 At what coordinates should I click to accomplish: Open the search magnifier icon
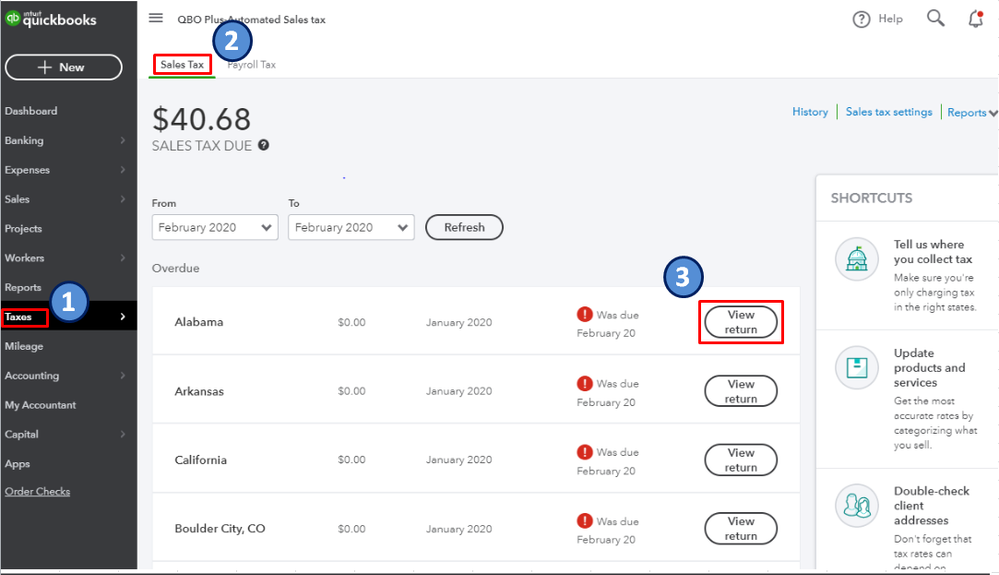[935, 18]
